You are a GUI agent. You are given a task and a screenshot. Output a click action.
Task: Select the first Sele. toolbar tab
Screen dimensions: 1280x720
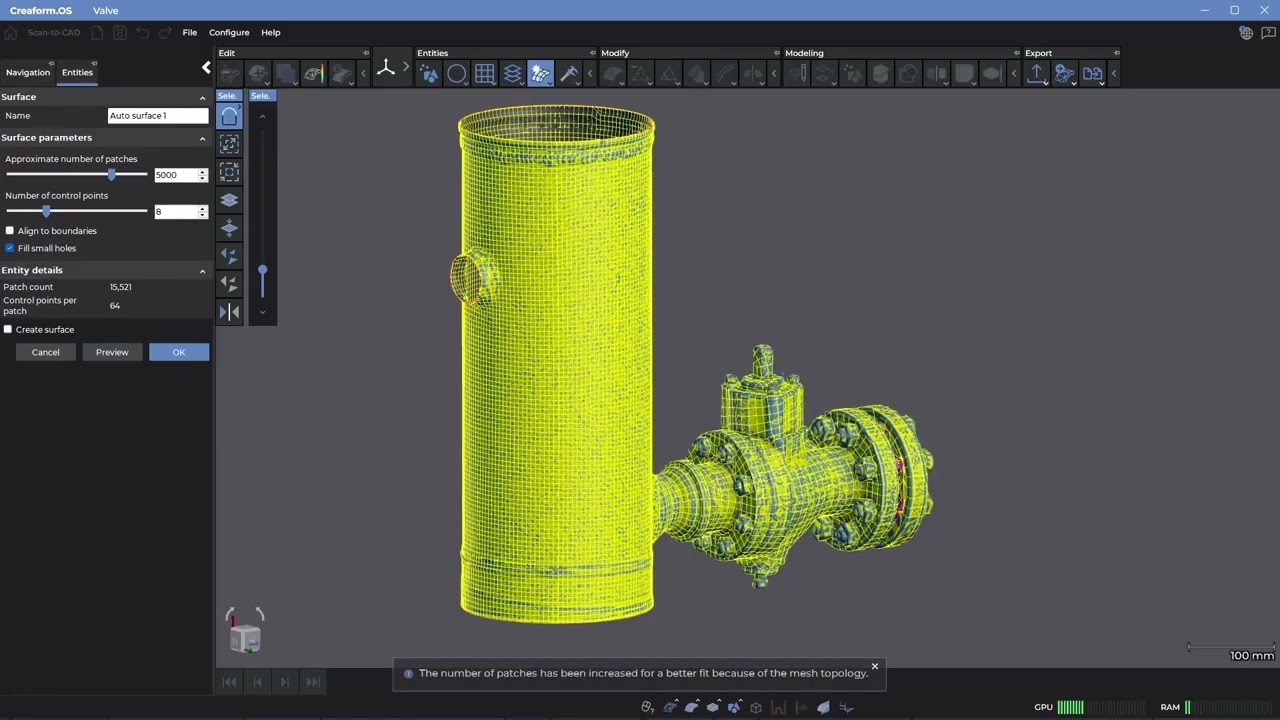tap(228, 96)
